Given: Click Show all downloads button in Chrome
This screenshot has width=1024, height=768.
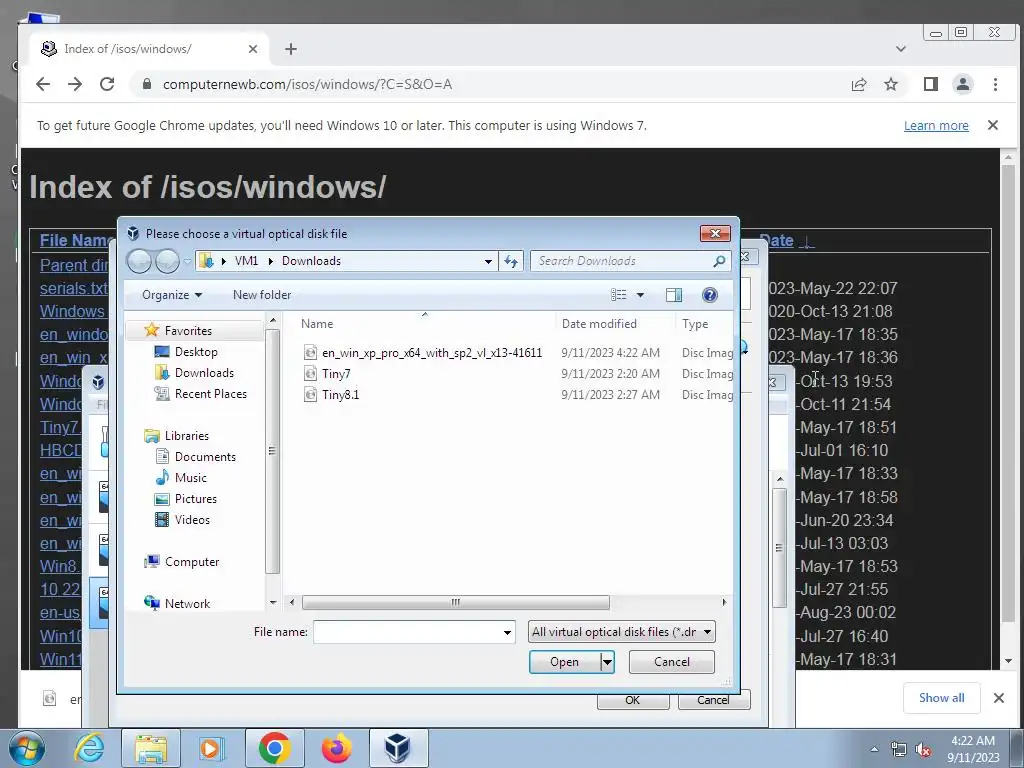Looking at the screenshot, I should (x=942, y=698).
